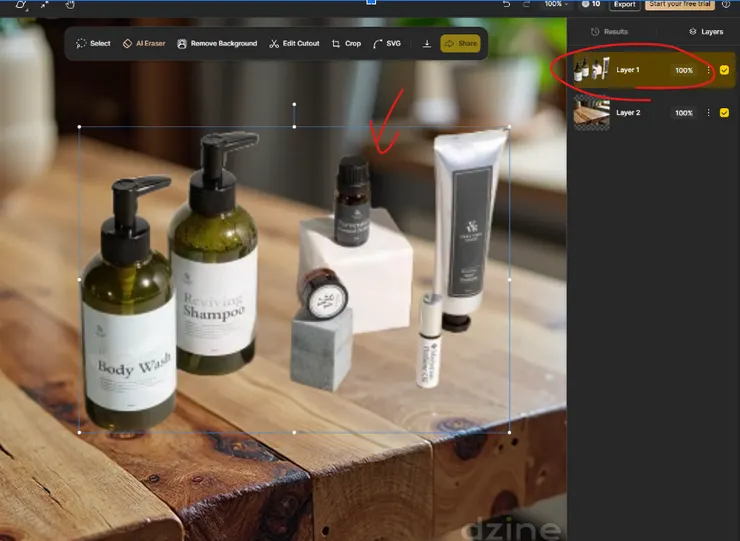Click the rotation handle above the selection
The height and width of the screenshot is (541, 740).
[294, 104]
